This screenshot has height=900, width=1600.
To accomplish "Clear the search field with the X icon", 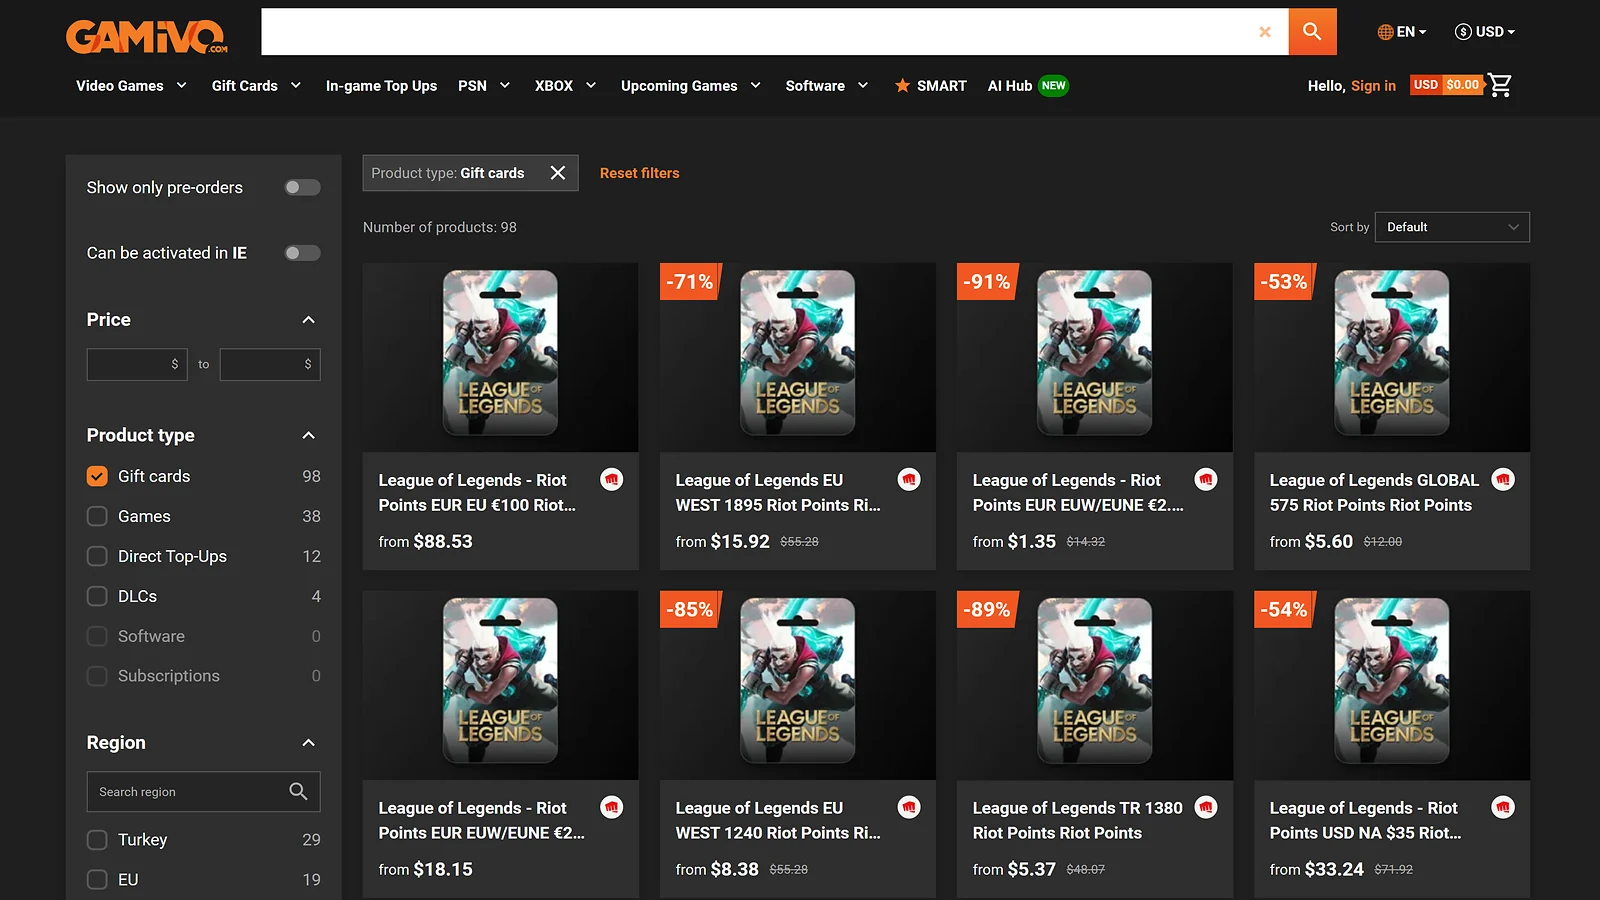I will (1264, 31).
